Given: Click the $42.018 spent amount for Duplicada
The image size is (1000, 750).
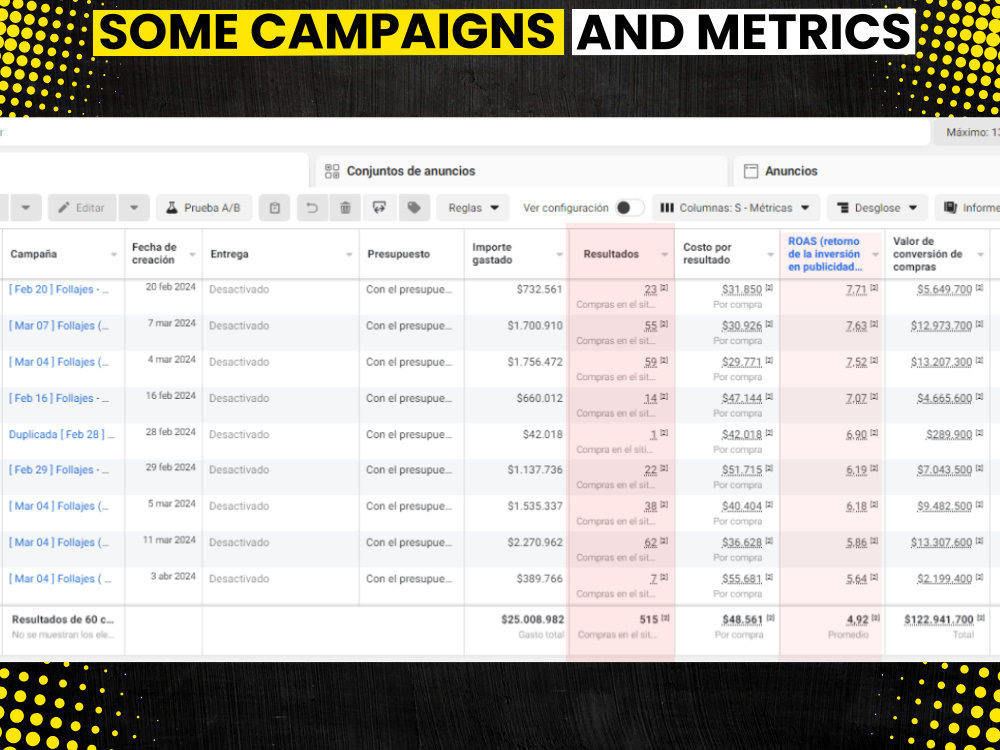Looking at the screenshot, I should tap(542, 435).
